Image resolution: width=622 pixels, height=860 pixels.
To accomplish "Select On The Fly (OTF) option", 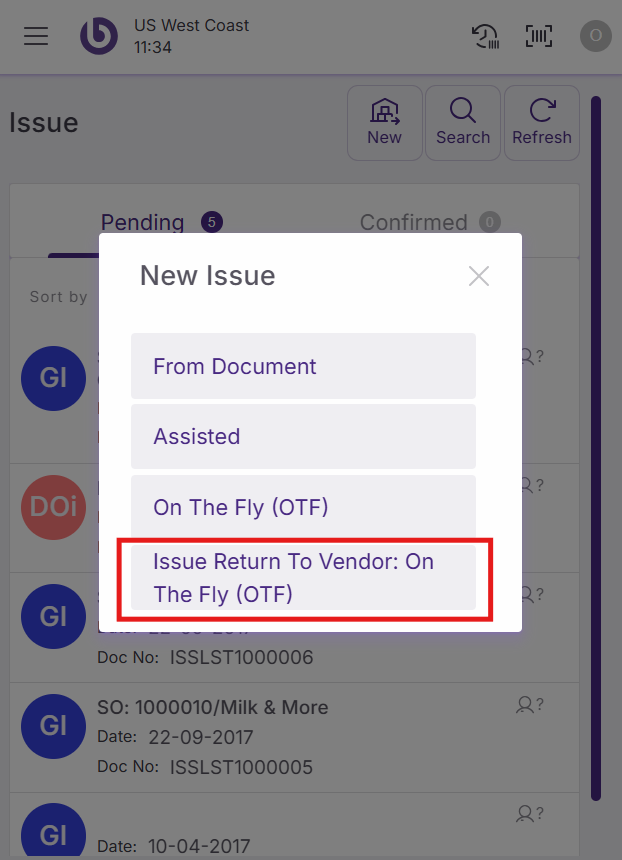I will [303, 507].
